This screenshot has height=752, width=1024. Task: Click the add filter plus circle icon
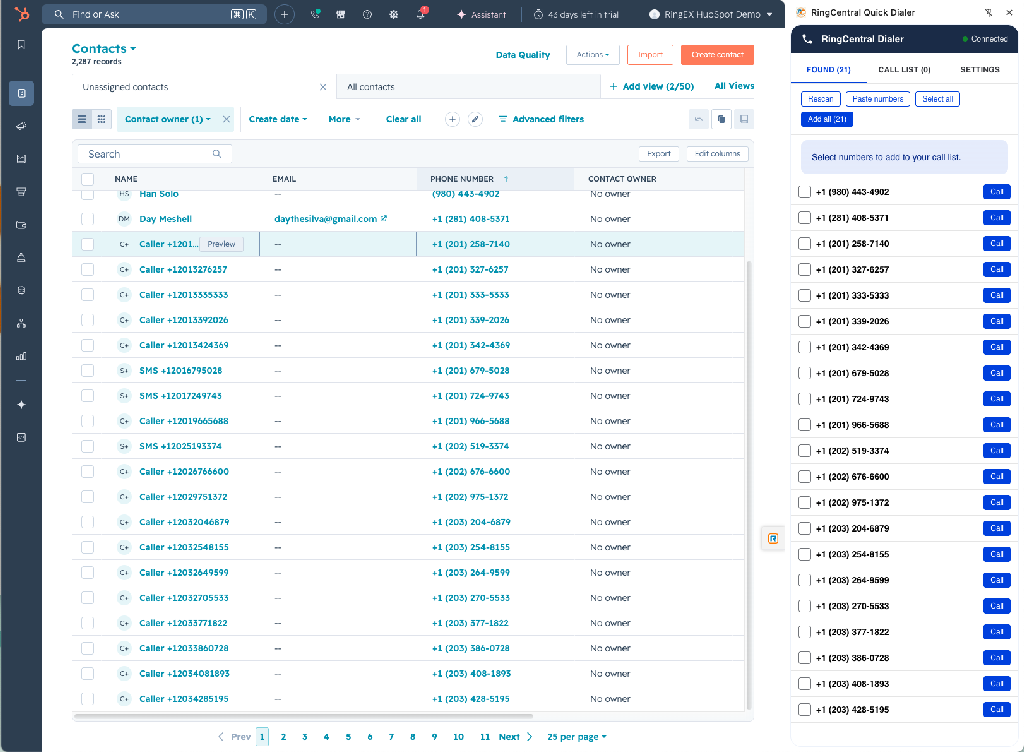(x=453, y=119)
